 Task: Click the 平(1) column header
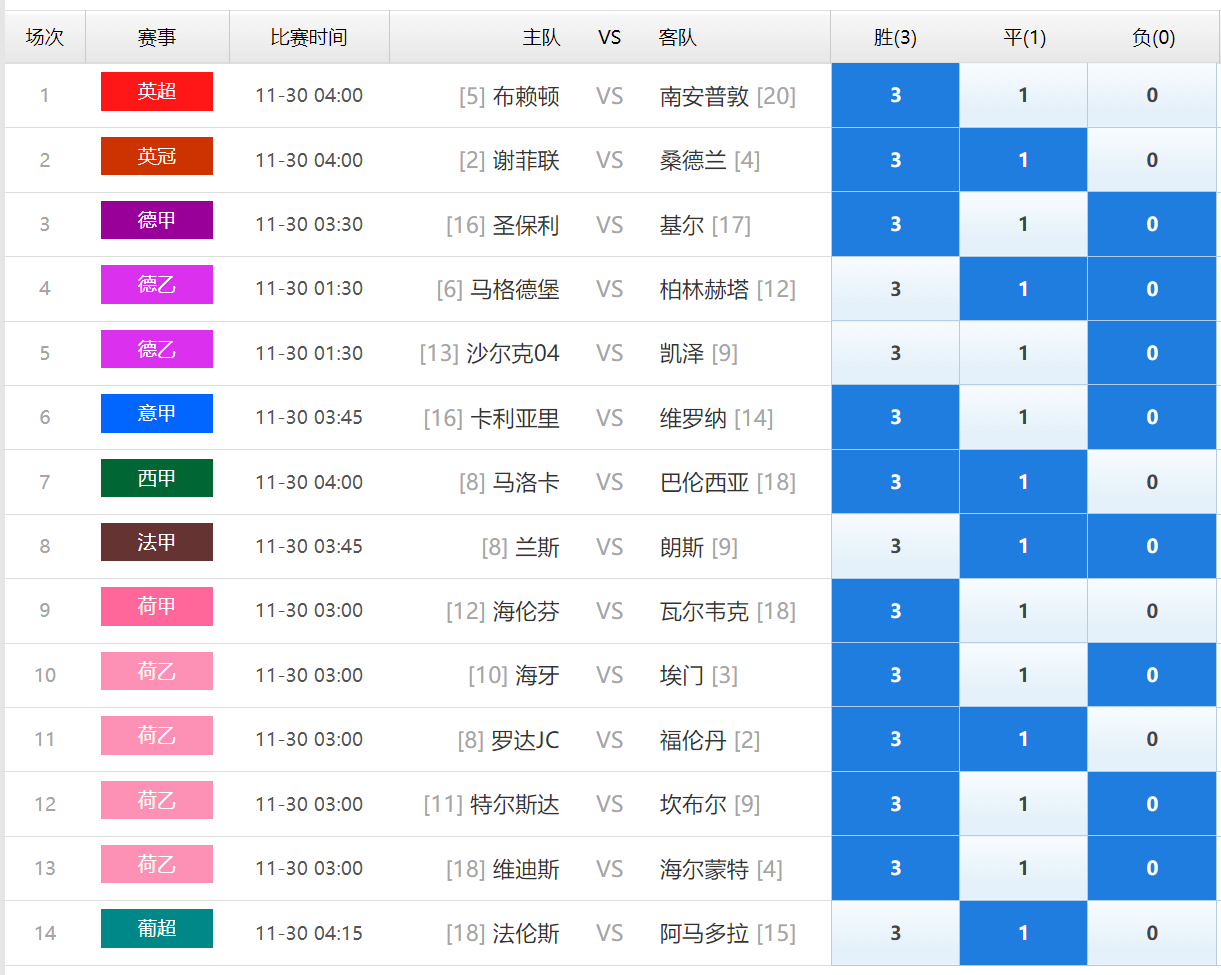coord(1024,37)
